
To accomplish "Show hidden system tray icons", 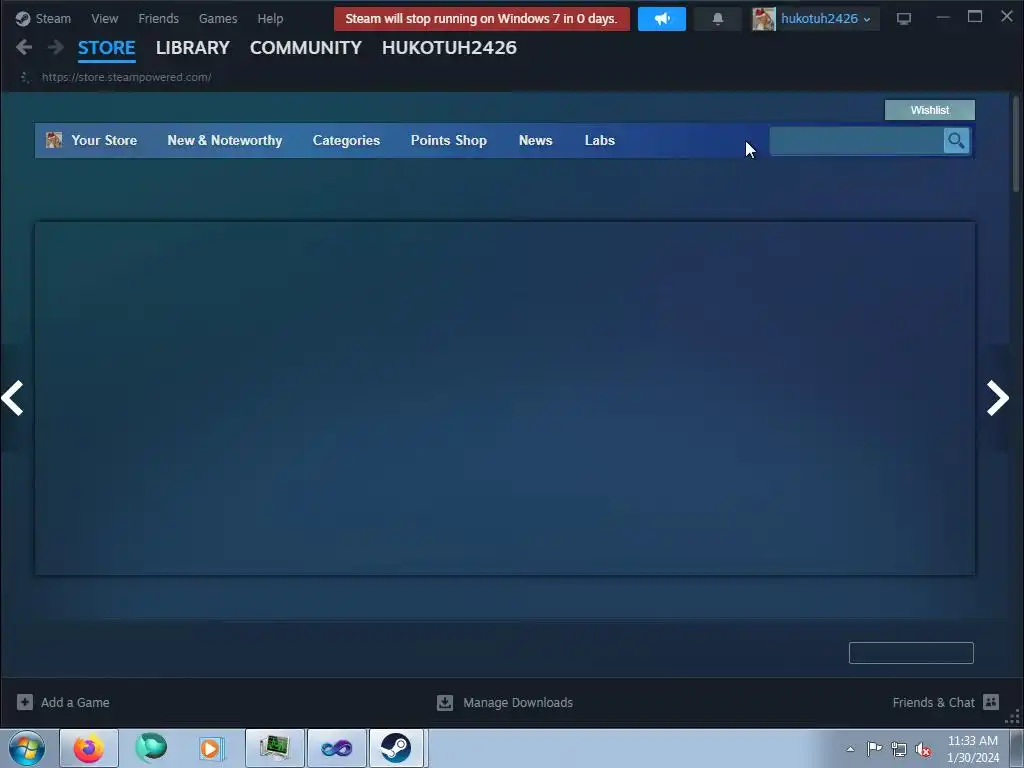I will [850, 749].
